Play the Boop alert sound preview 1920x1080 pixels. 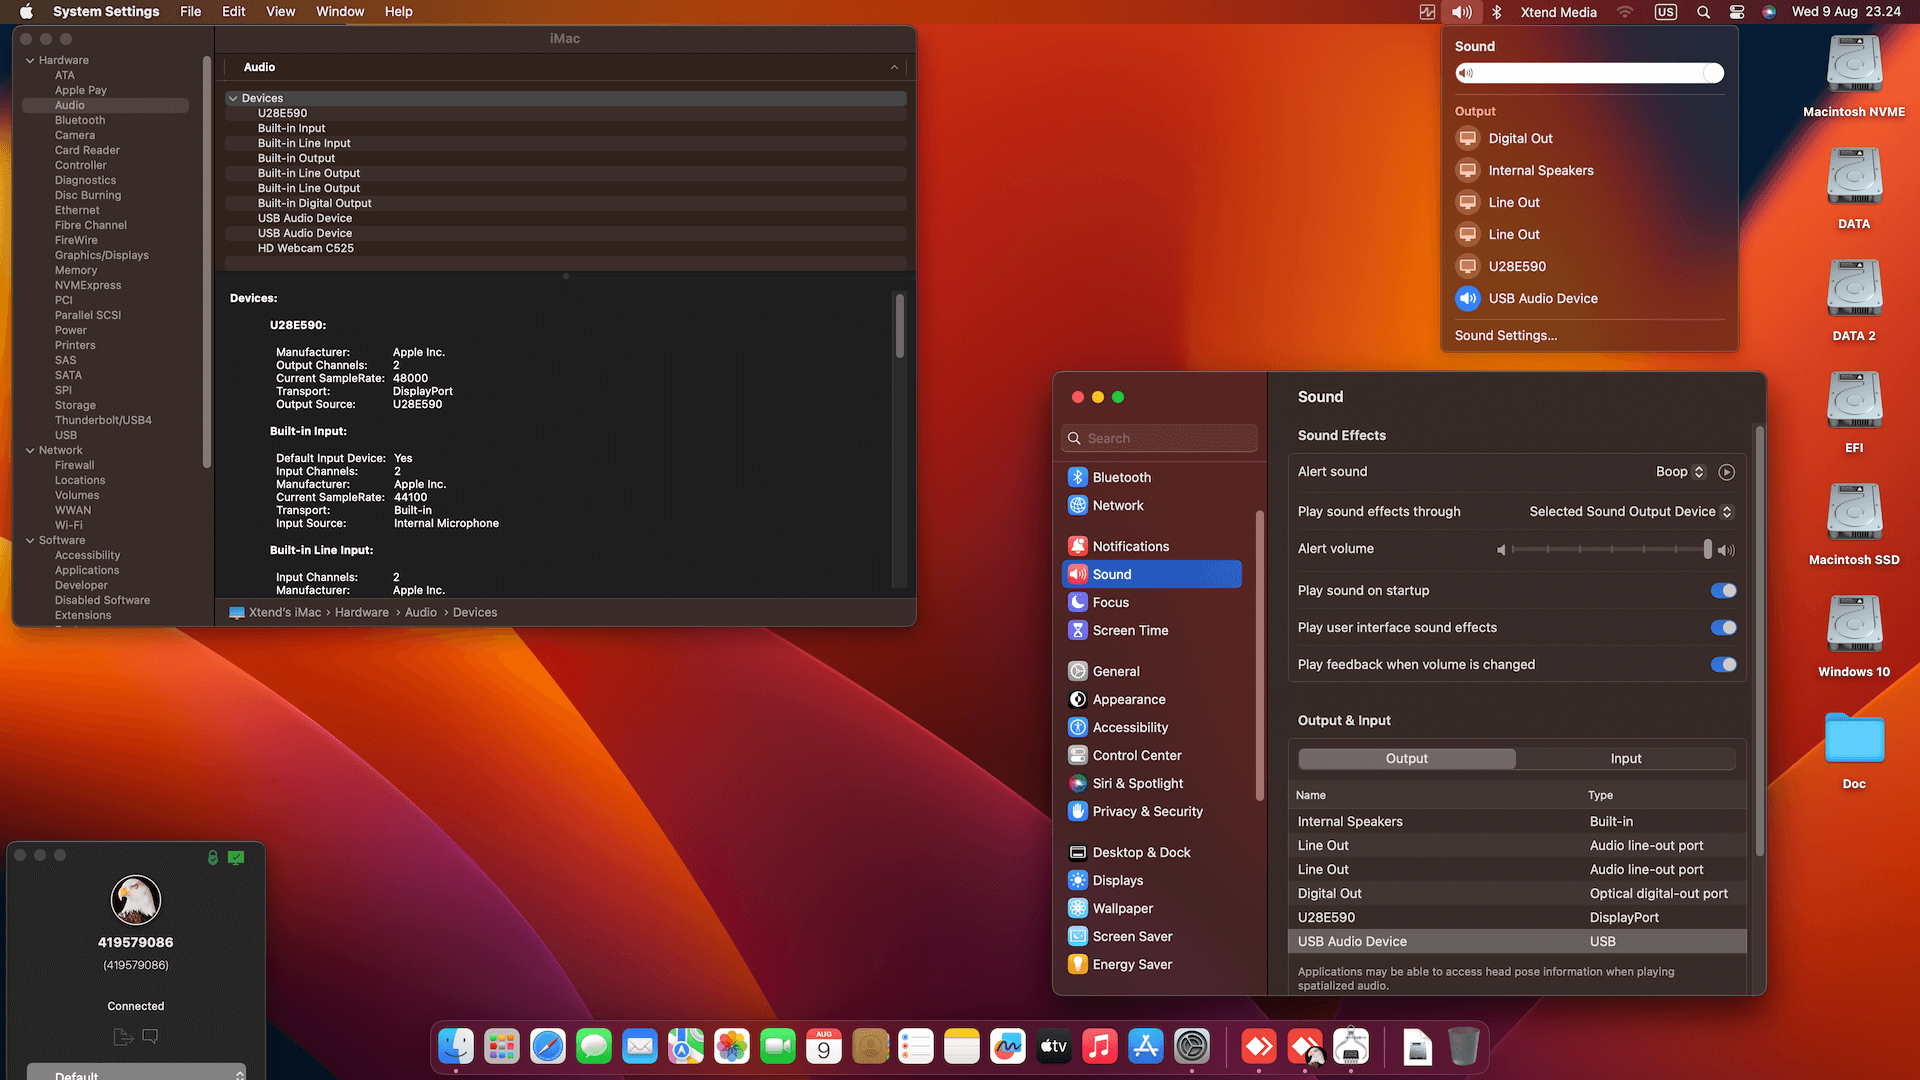click(1726, 472)
